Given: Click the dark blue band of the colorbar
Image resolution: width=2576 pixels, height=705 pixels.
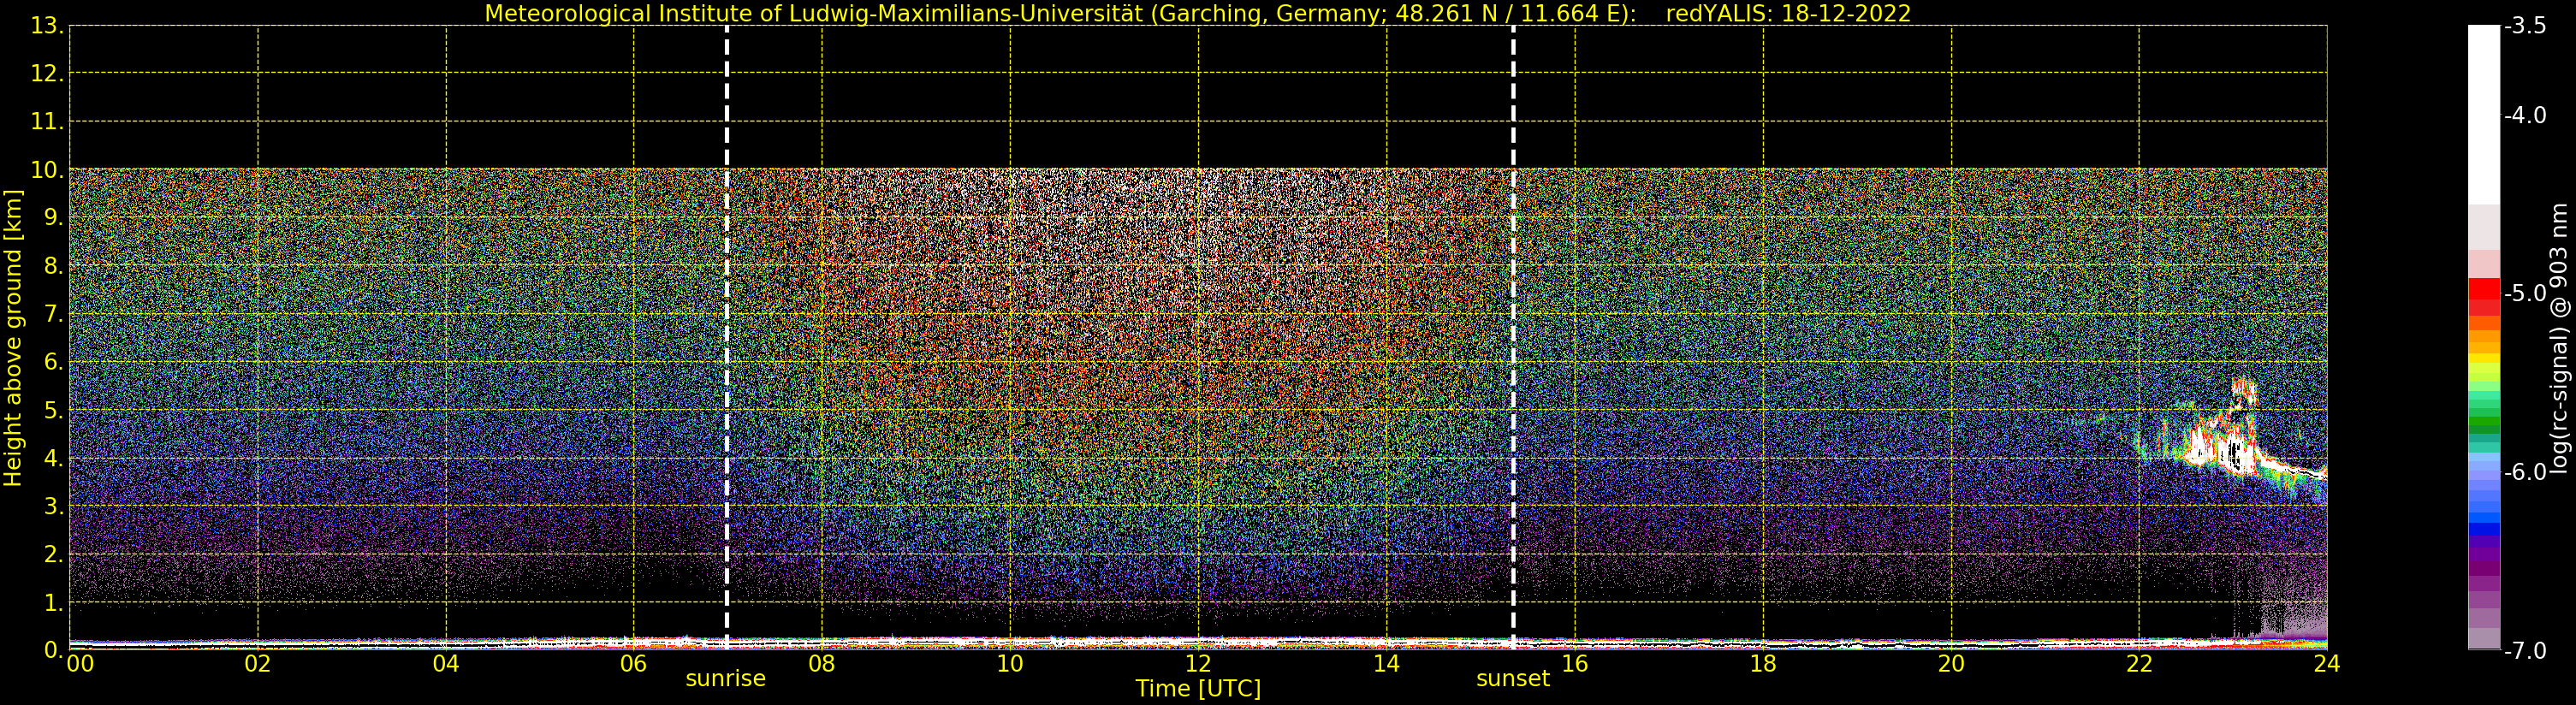Looking at the screenshot, I should (2484, 529).
